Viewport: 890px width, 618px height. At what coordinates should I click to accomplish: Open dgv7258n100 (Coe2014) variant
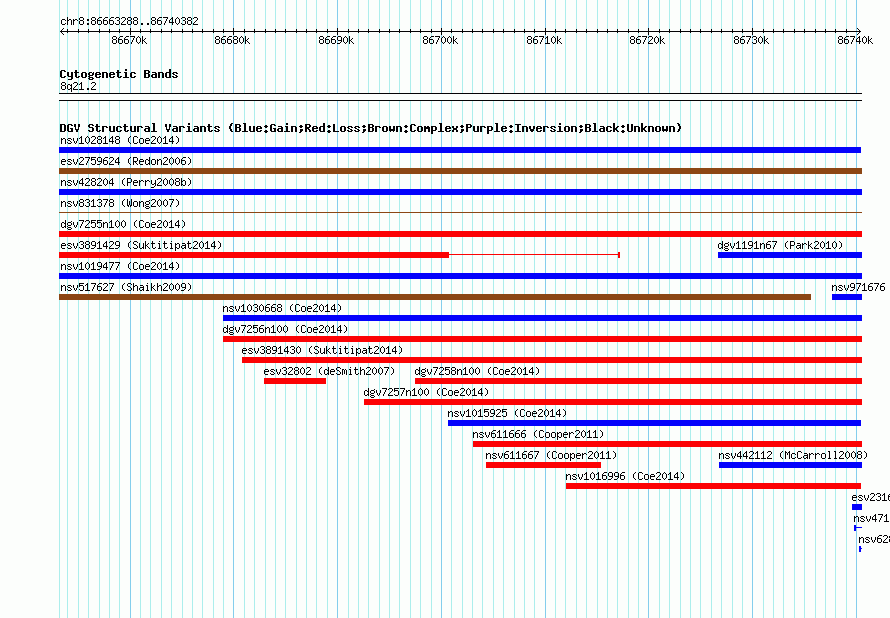click(477, 371)
